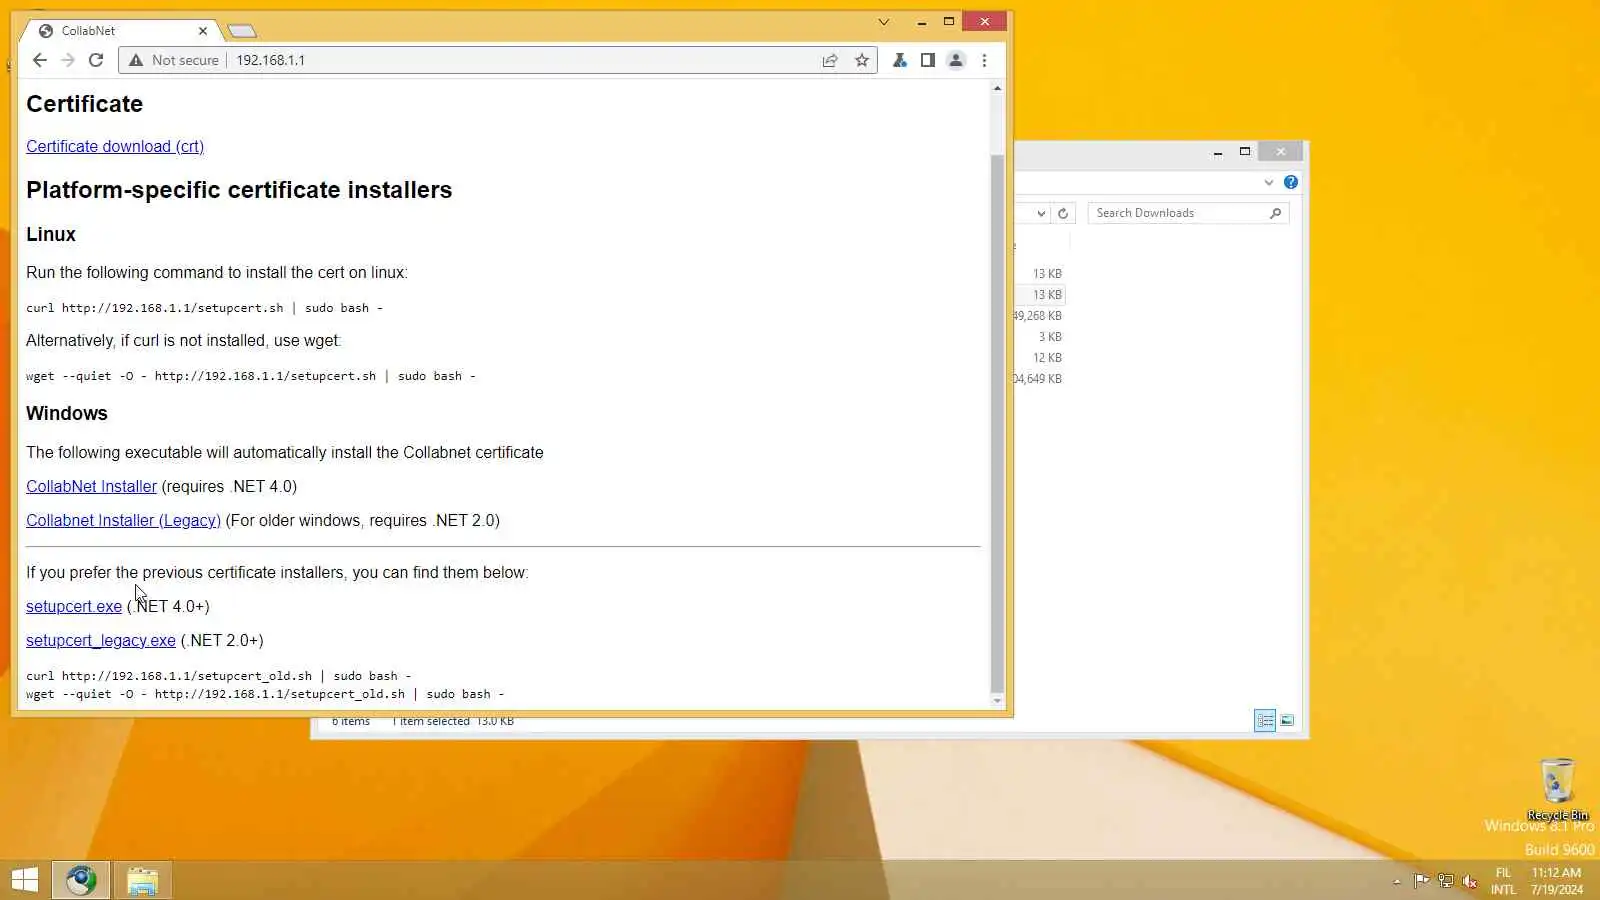
Task: Open the network tray icon
Action: pyautogui.click(x=1445, y=881)
